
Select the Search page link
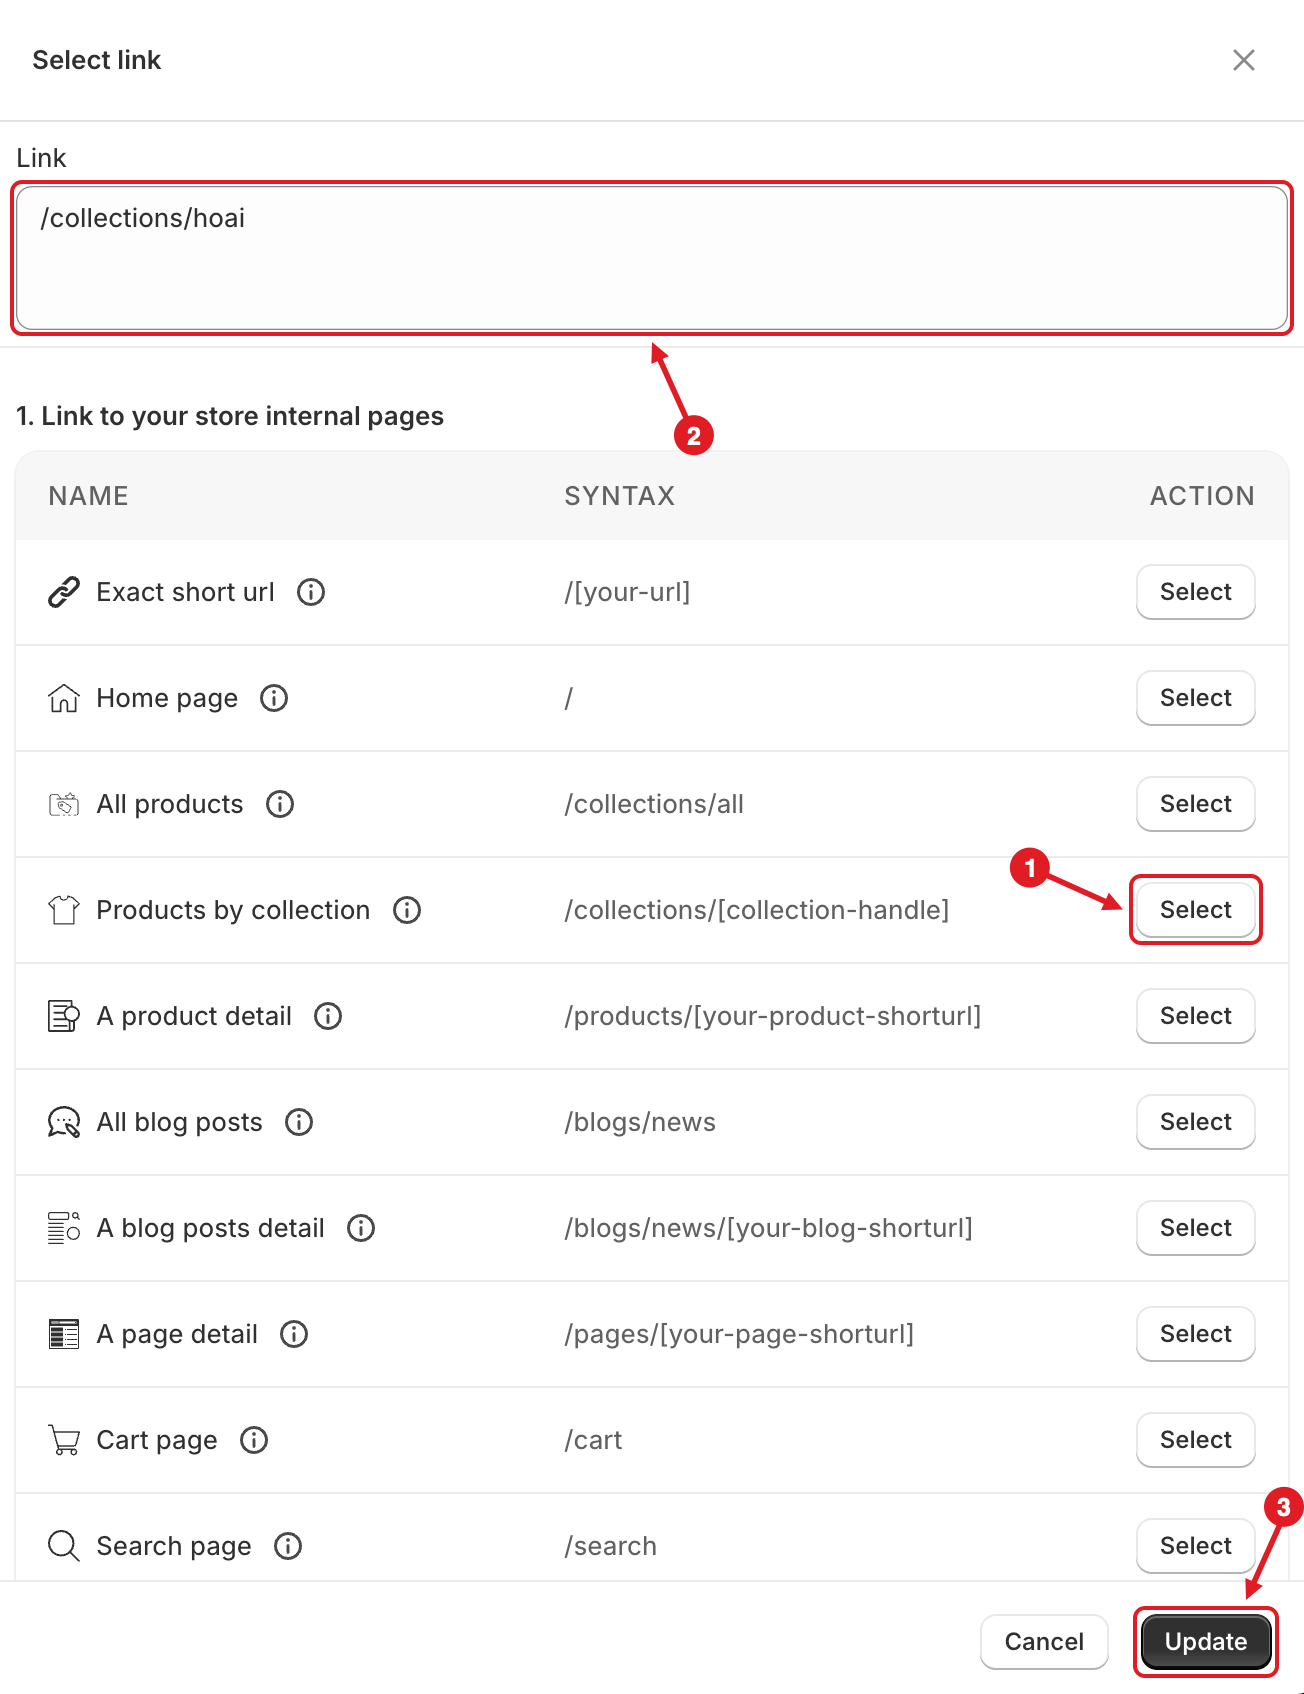click(x=1196, y=1546)
